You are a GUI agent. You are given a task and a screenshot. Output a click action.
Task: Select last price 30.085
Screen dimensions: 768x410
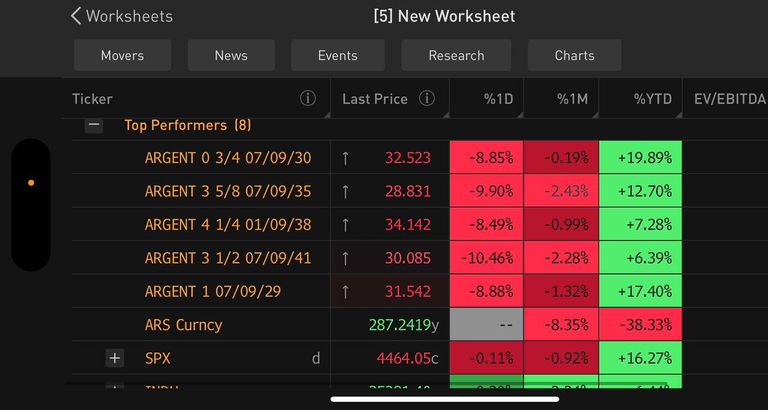pos(408,258)
